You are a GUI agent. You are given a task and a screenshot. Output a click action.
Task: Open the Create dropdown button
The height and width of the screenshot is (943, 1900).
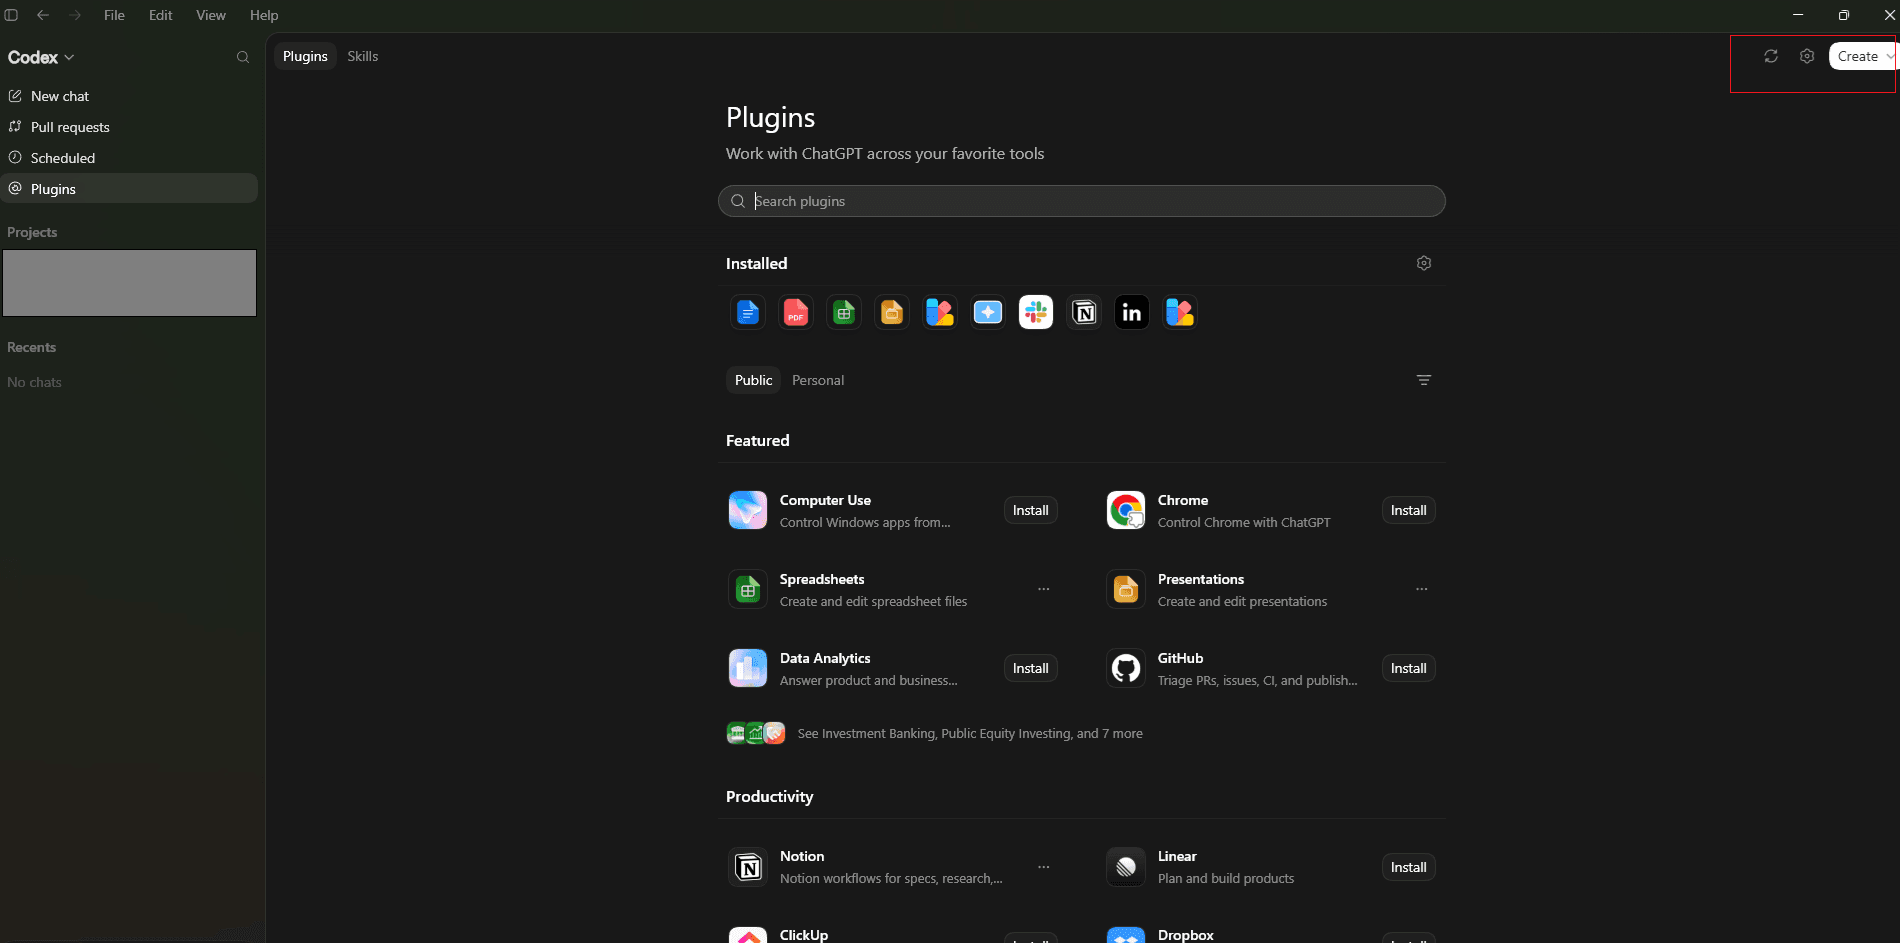[1862, 56]
